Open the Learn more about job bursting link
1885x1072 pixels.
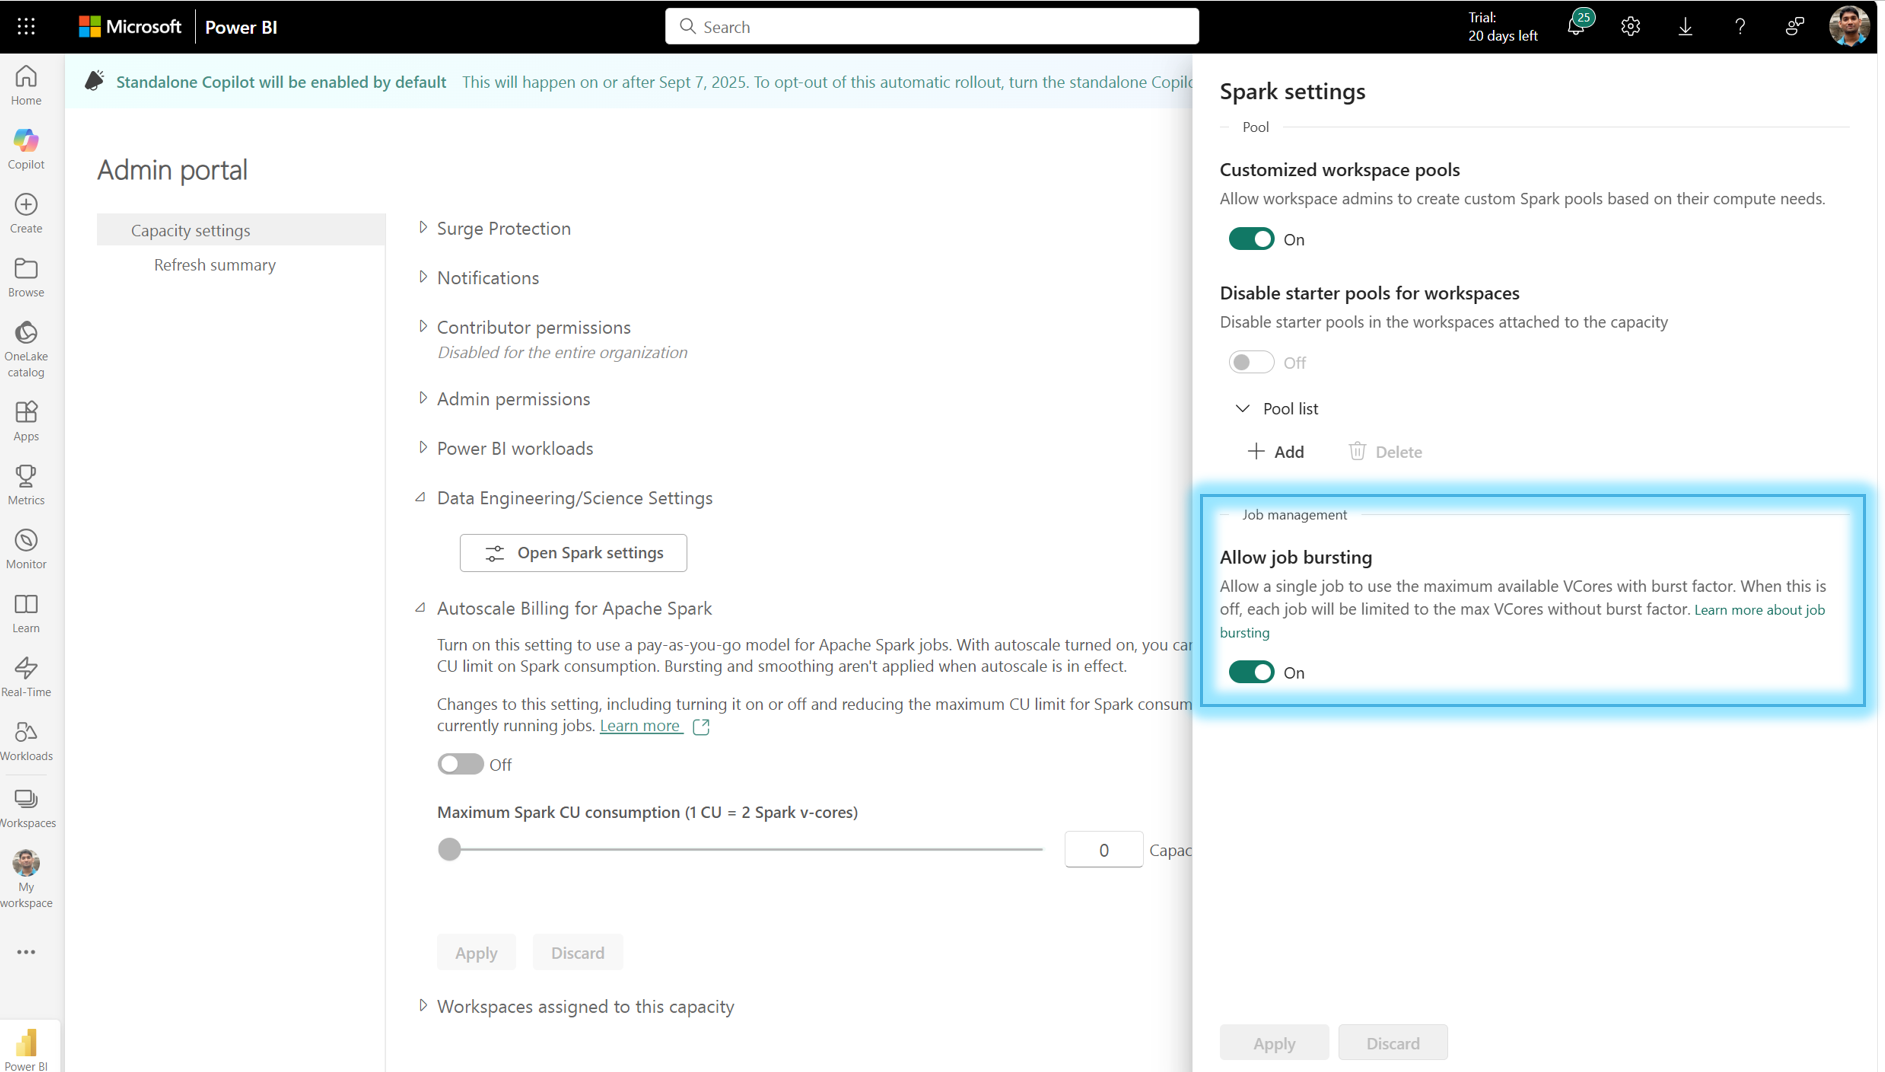point(1760,609)
